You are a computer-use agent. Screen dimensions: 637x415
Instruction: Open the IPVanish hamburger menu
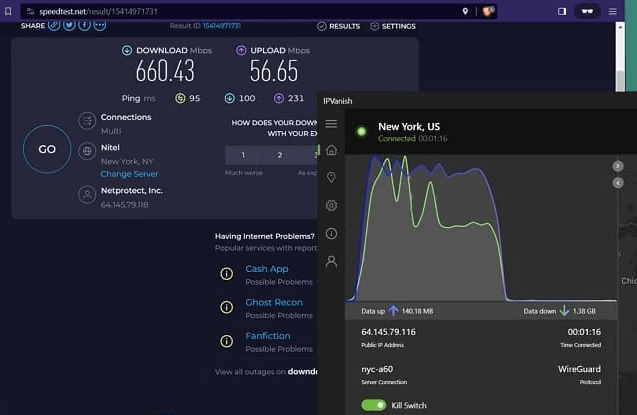point(331,123)
